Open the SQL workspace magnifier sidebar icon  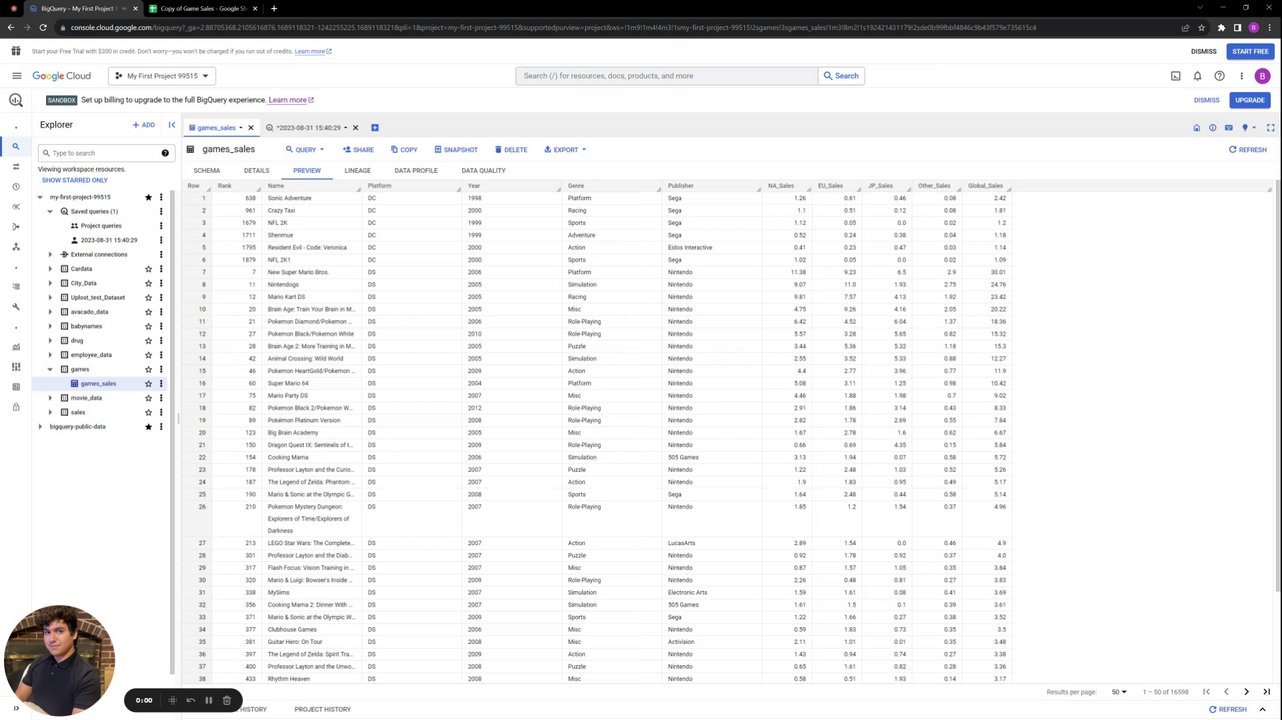[x=16, y=147]
